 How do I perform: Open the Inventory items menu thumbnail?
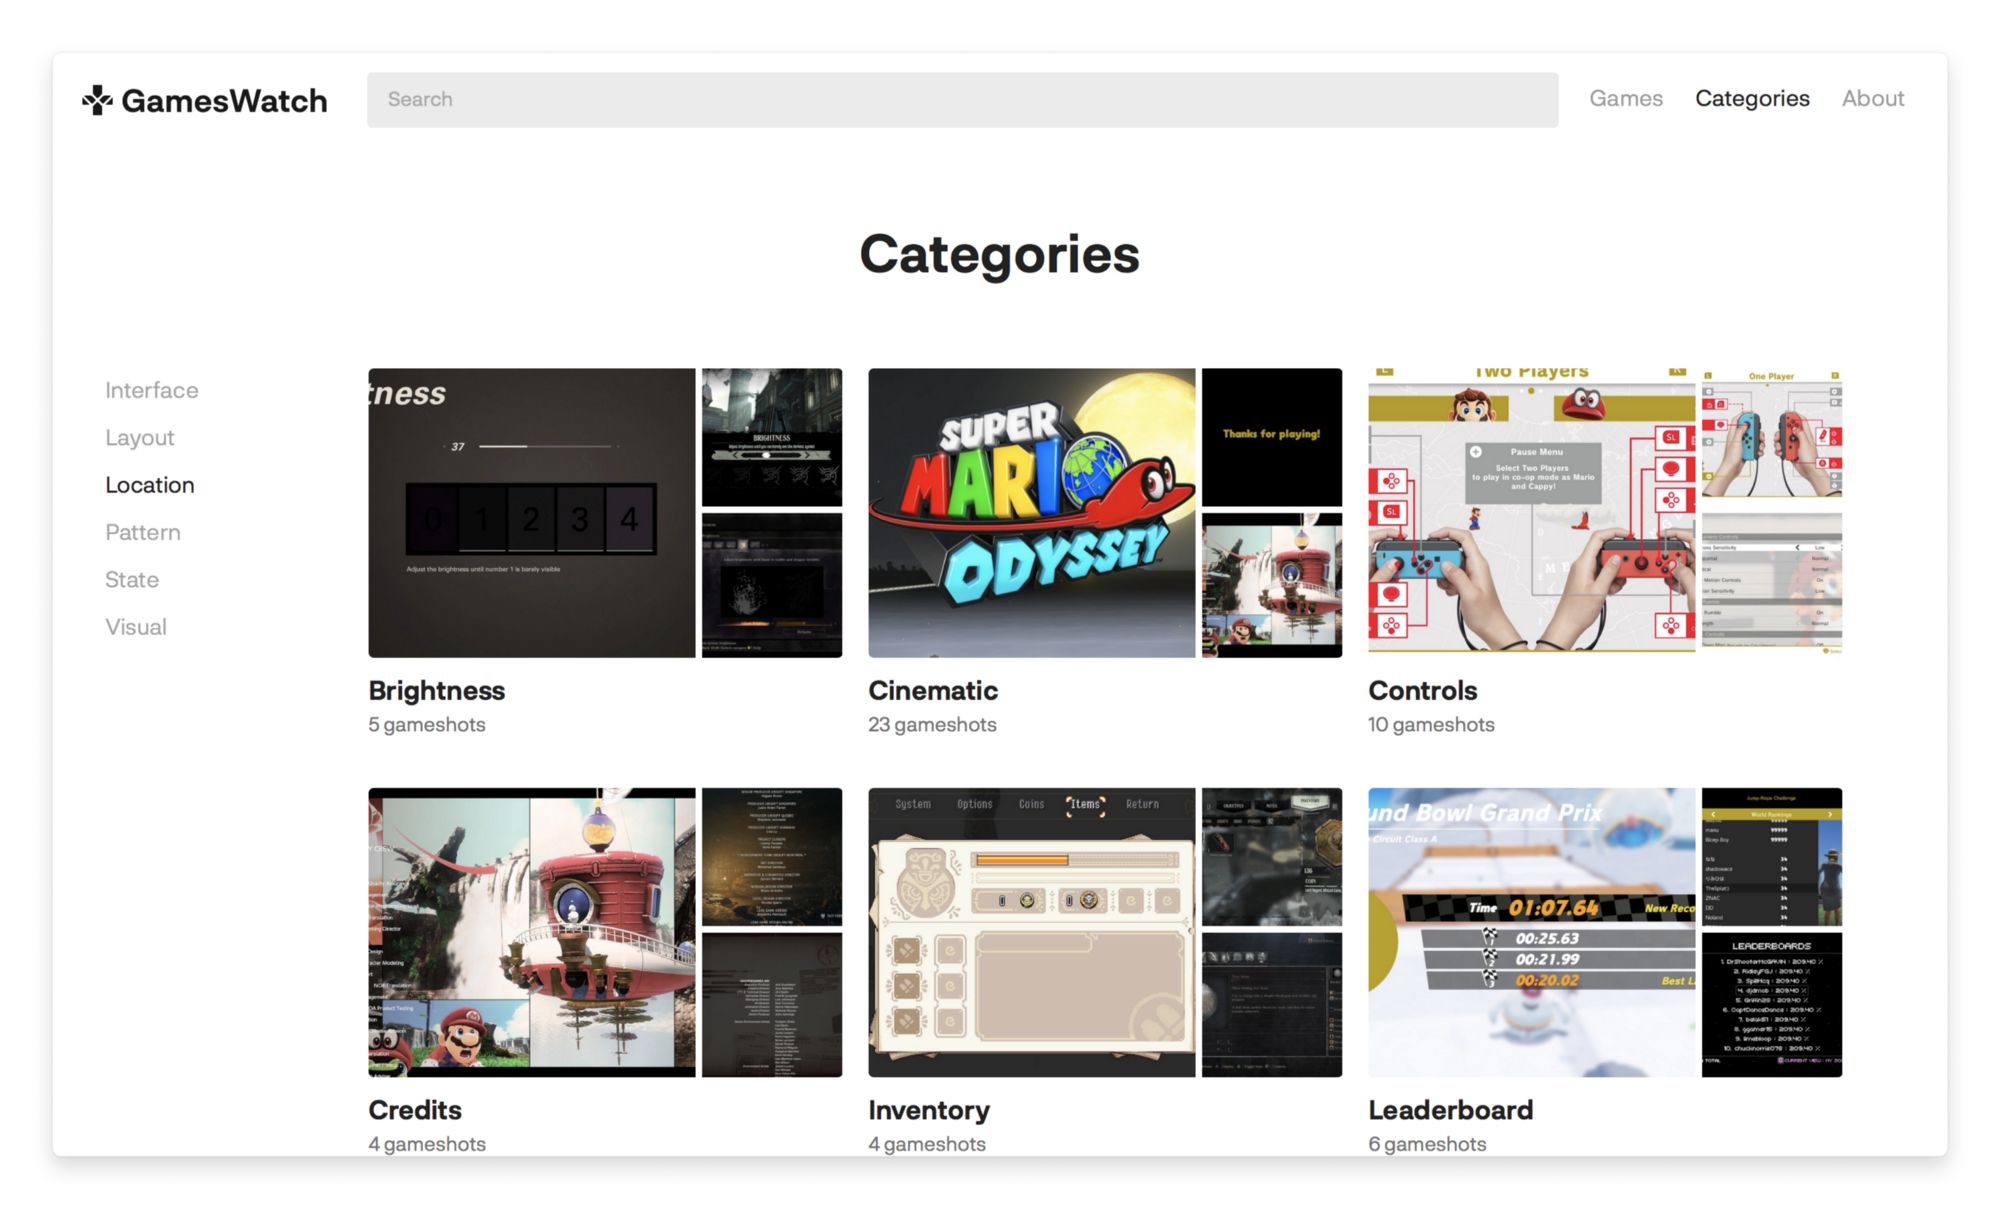coord(1031,932)
